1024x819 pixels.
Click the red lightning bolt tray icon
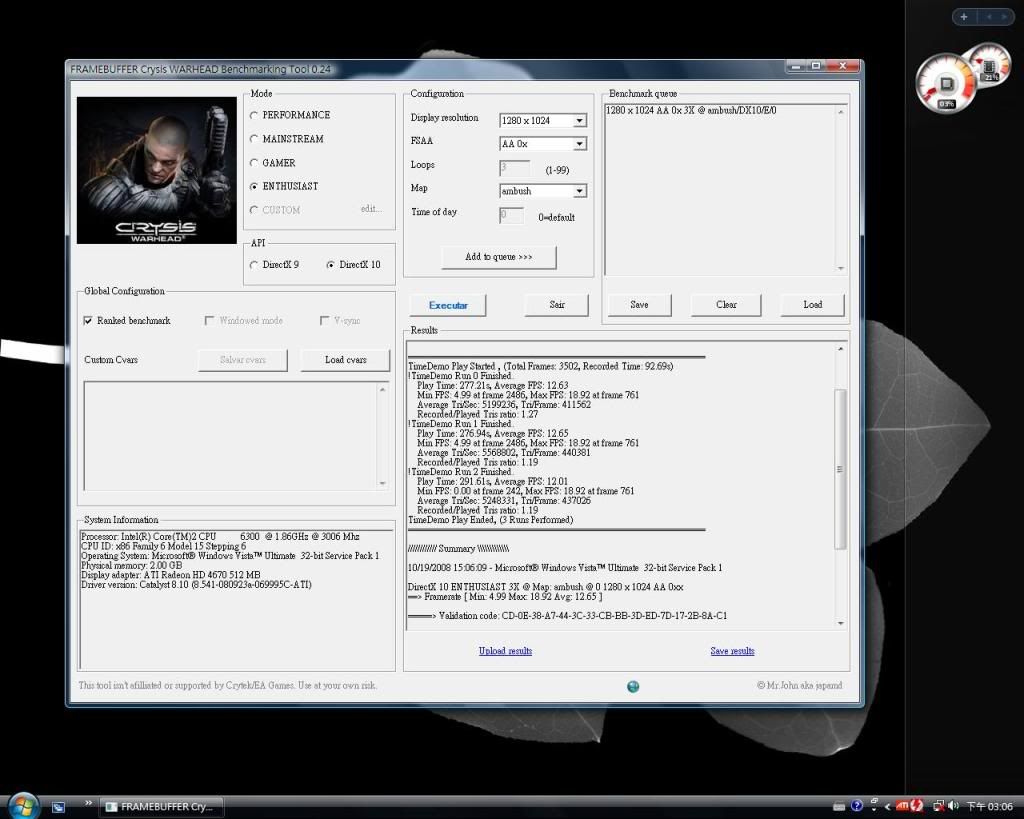click(x=916, y=806)
